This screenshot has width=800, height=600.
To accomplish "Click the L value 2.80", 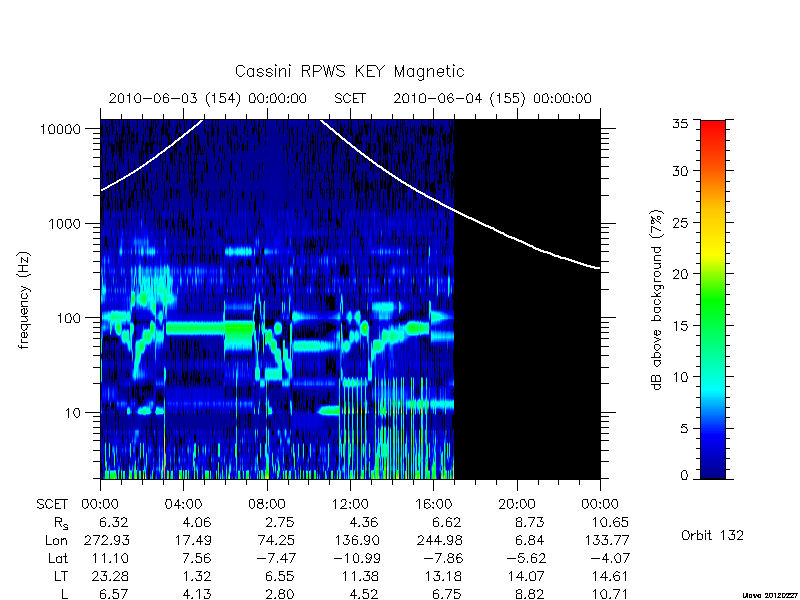I will (280, 594).
